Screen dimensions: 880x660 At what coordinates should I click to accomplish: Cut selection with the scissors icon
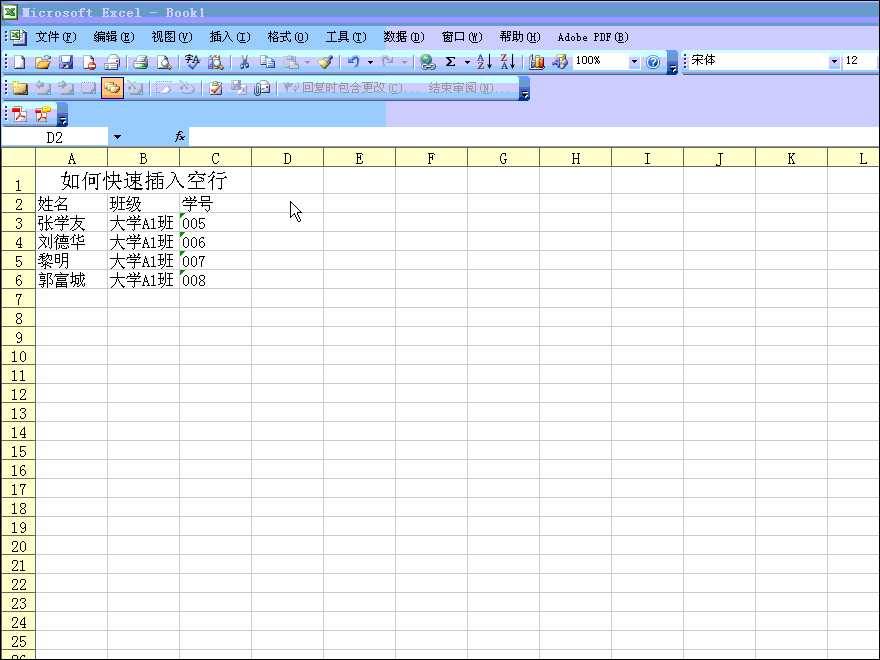[243, 62]
